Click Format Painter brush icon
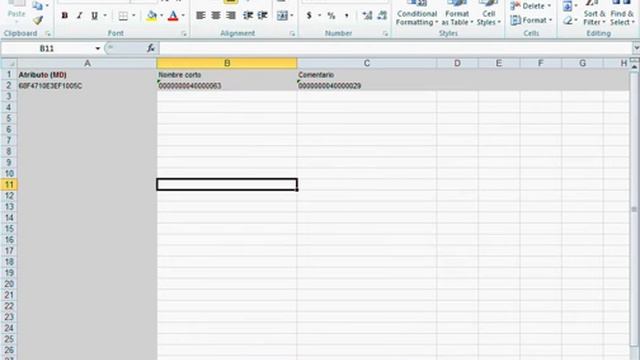 [x=38, y=20]
